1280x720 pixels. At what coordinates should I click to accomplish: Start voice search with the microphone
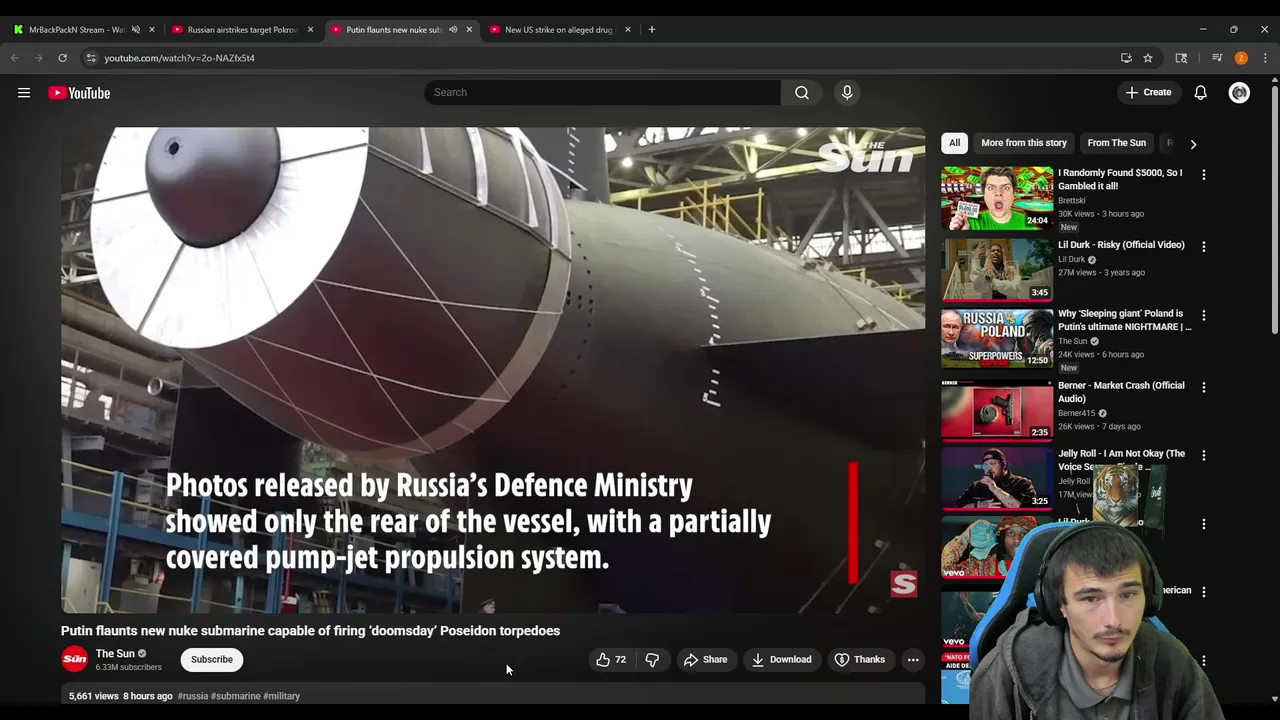pyautogui.click(x=847, y=92)
